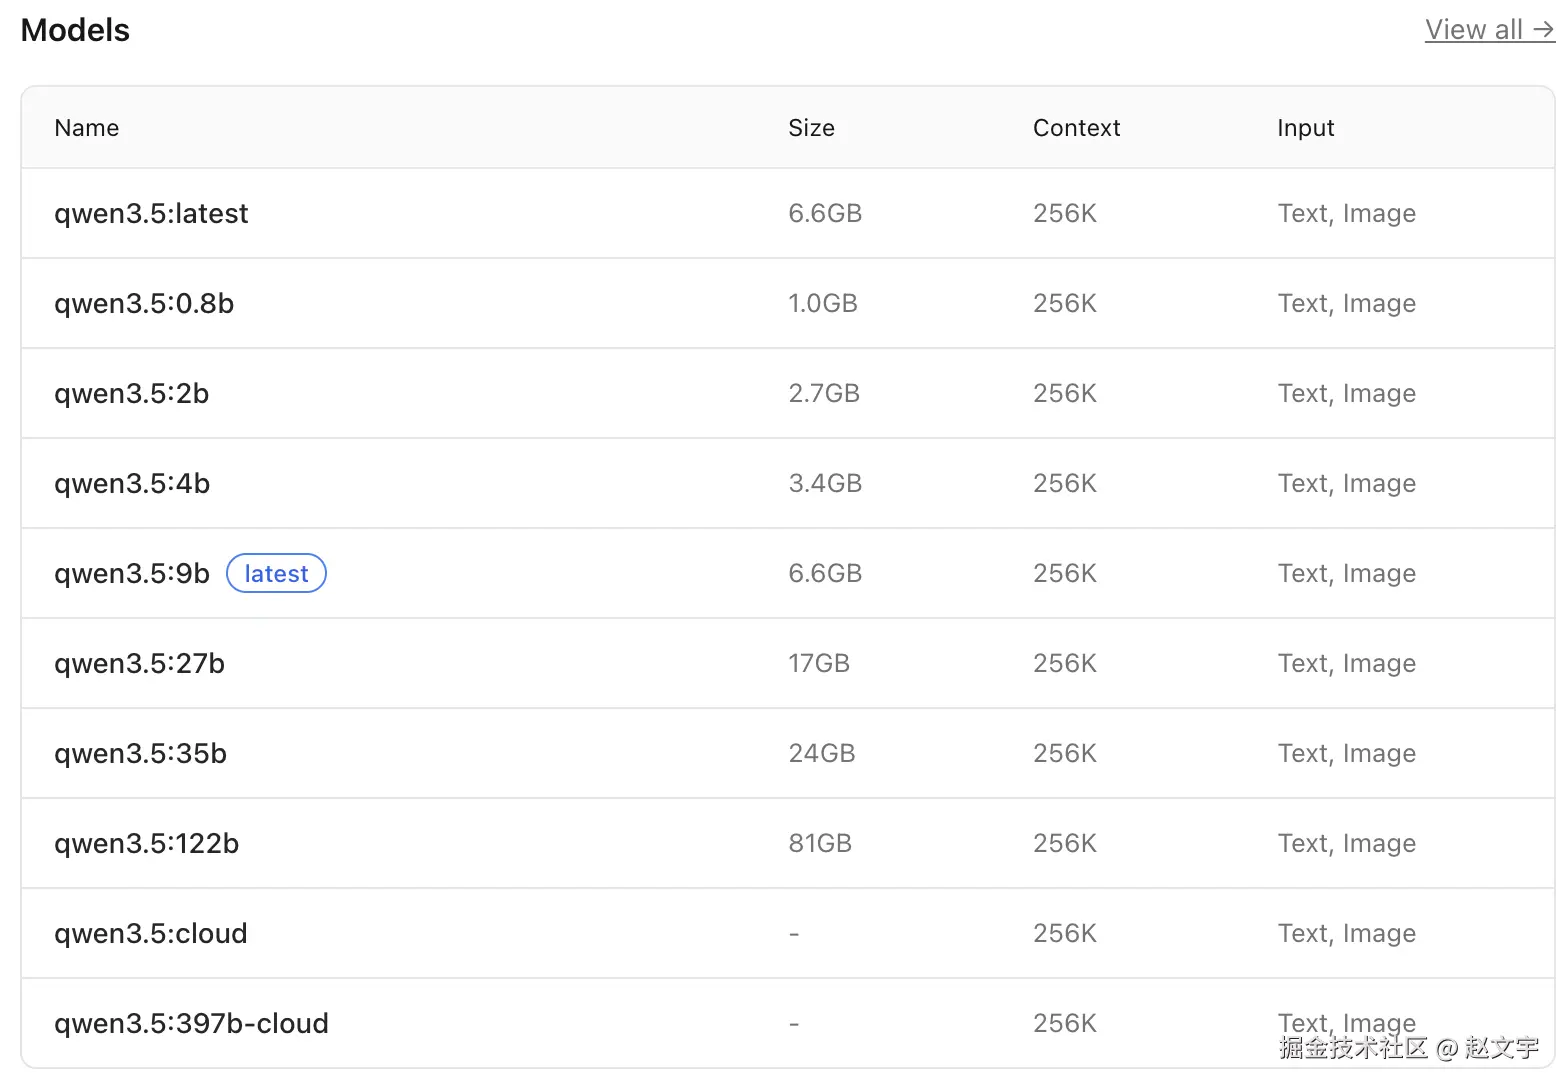Viewport: 1568px width, 1090px height.
Task: Click the Size column header
Action: [x=811, y=128]
